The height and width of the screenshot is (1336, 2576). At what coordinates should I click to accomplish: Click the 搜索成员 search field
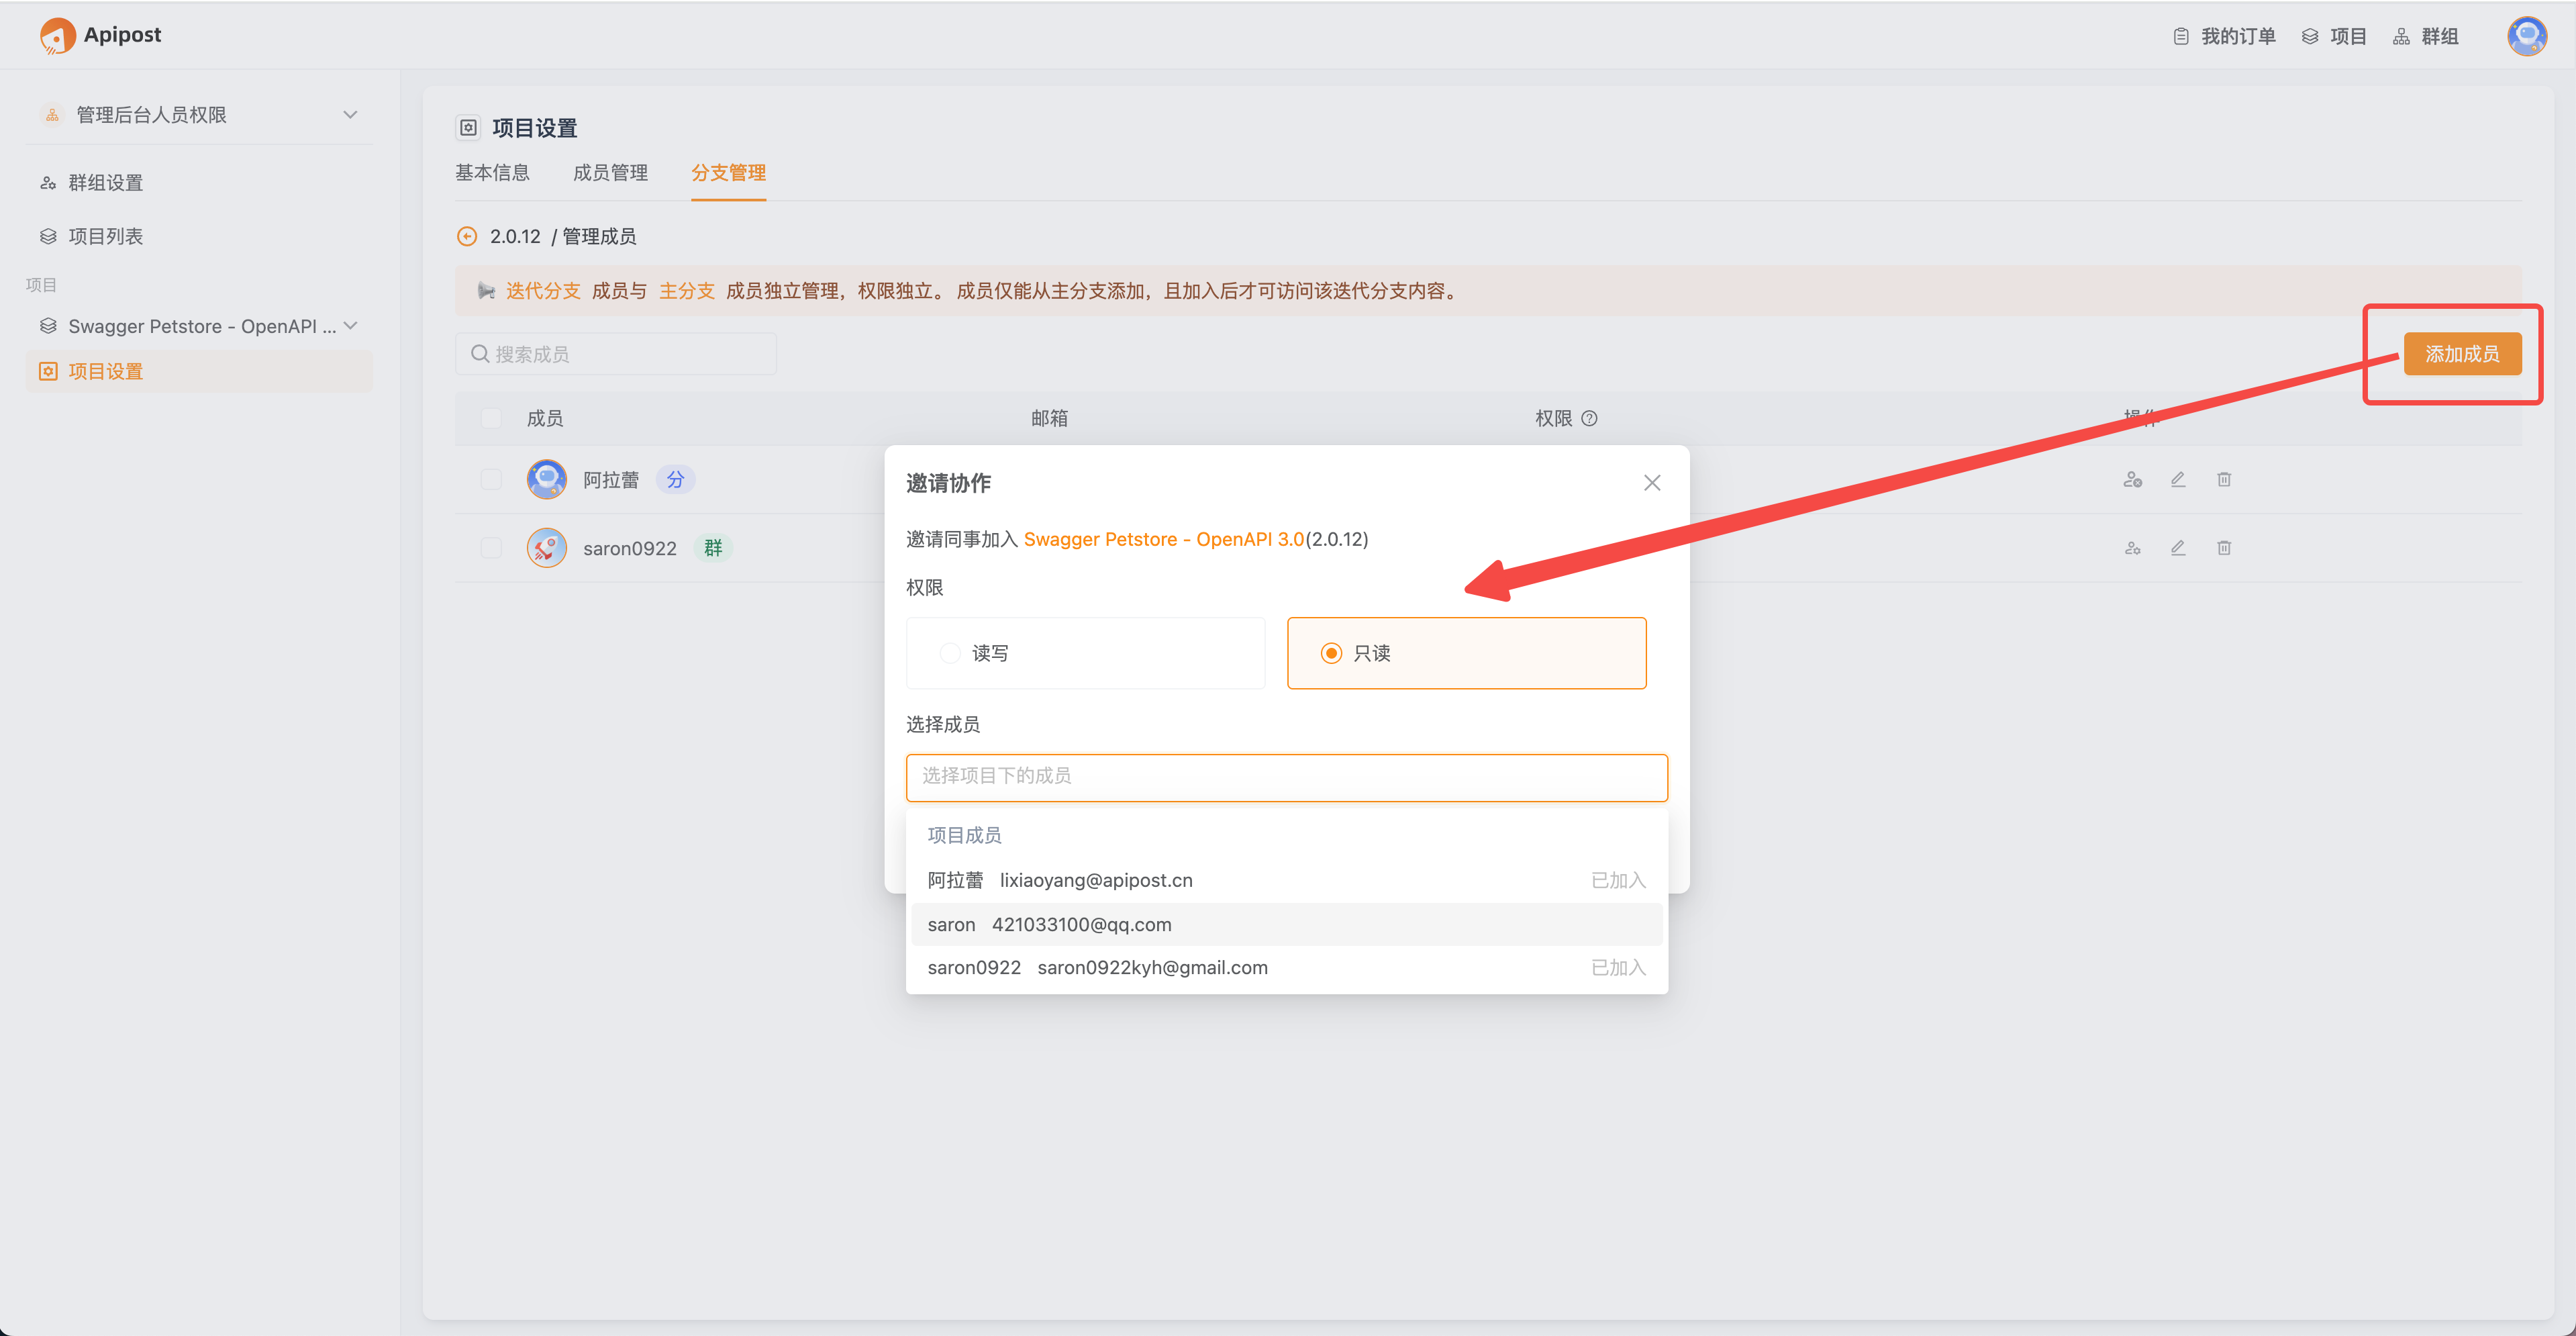pos(616,354)
